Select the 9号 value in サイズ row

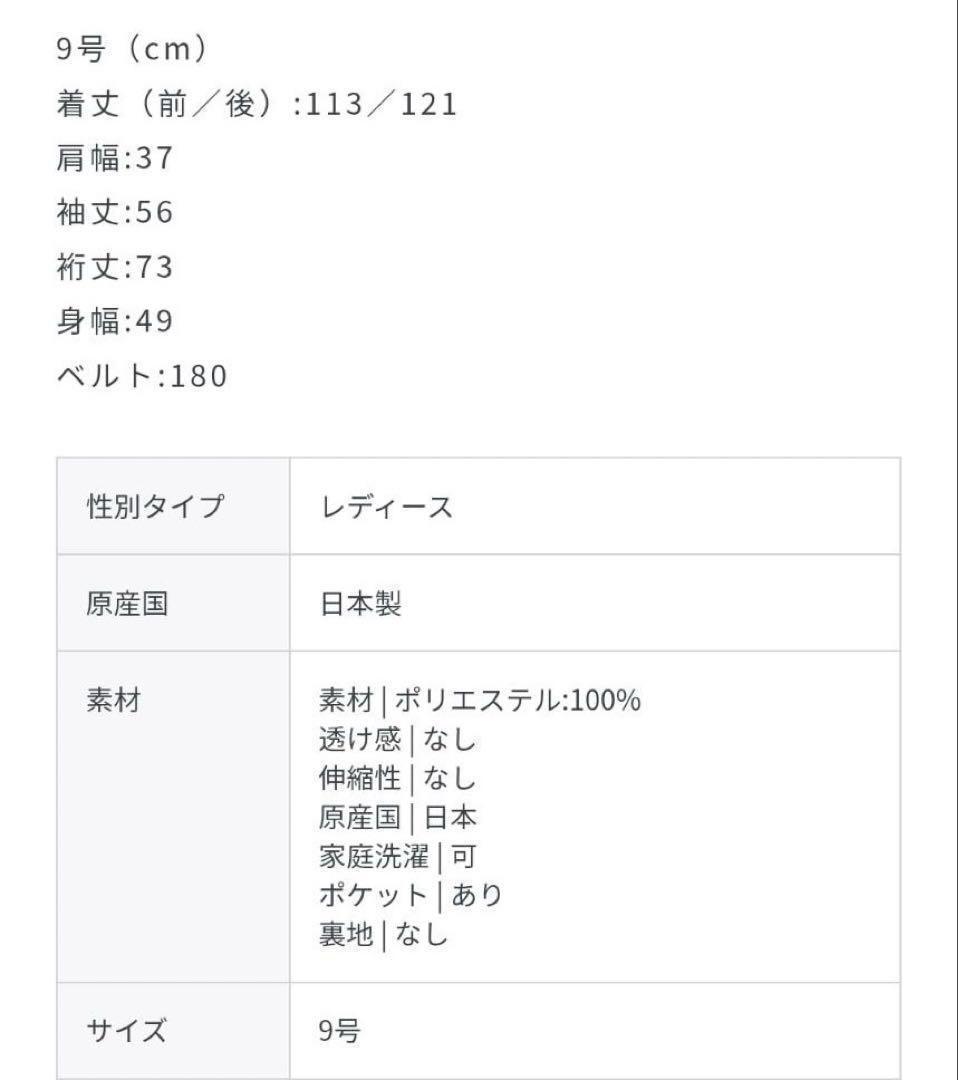point(339,1030)
